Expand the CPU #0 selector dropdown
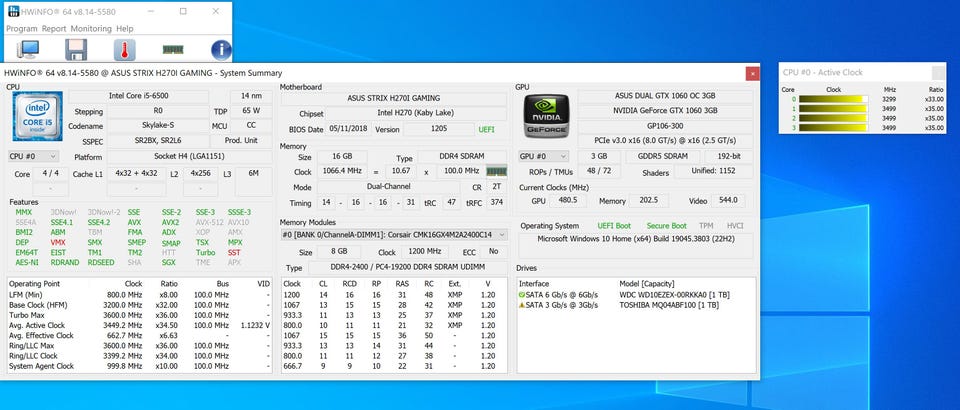 34,156
